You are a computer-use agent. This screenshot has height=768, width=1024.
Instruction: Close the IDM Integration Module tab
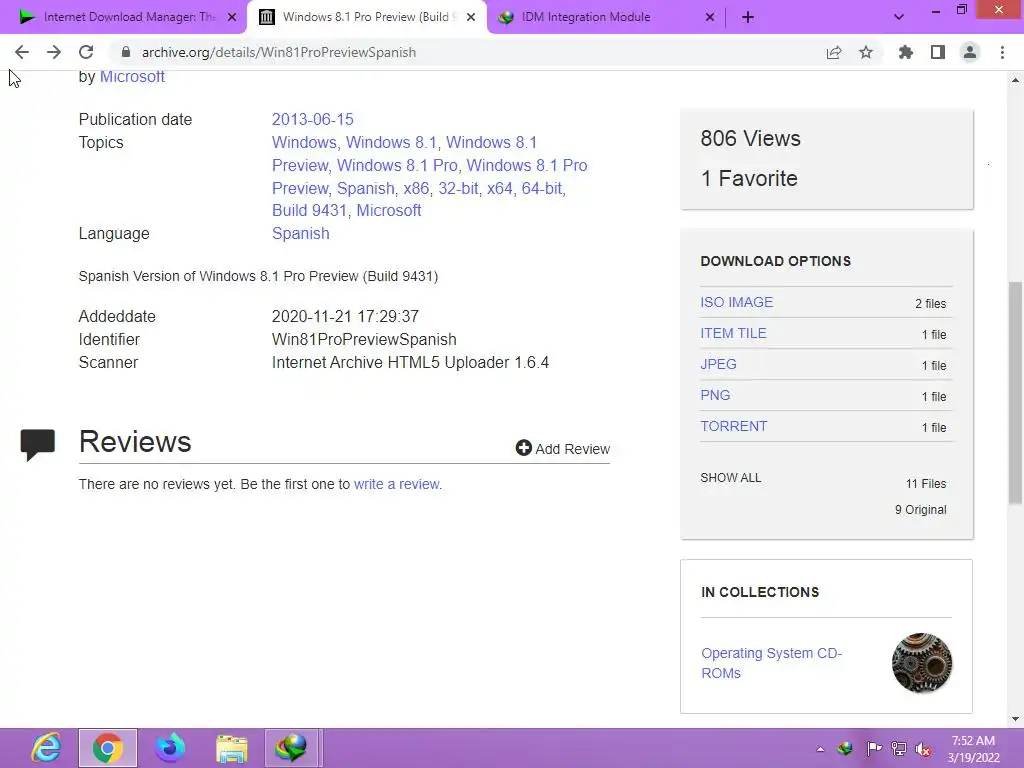(x=710, y=17)
